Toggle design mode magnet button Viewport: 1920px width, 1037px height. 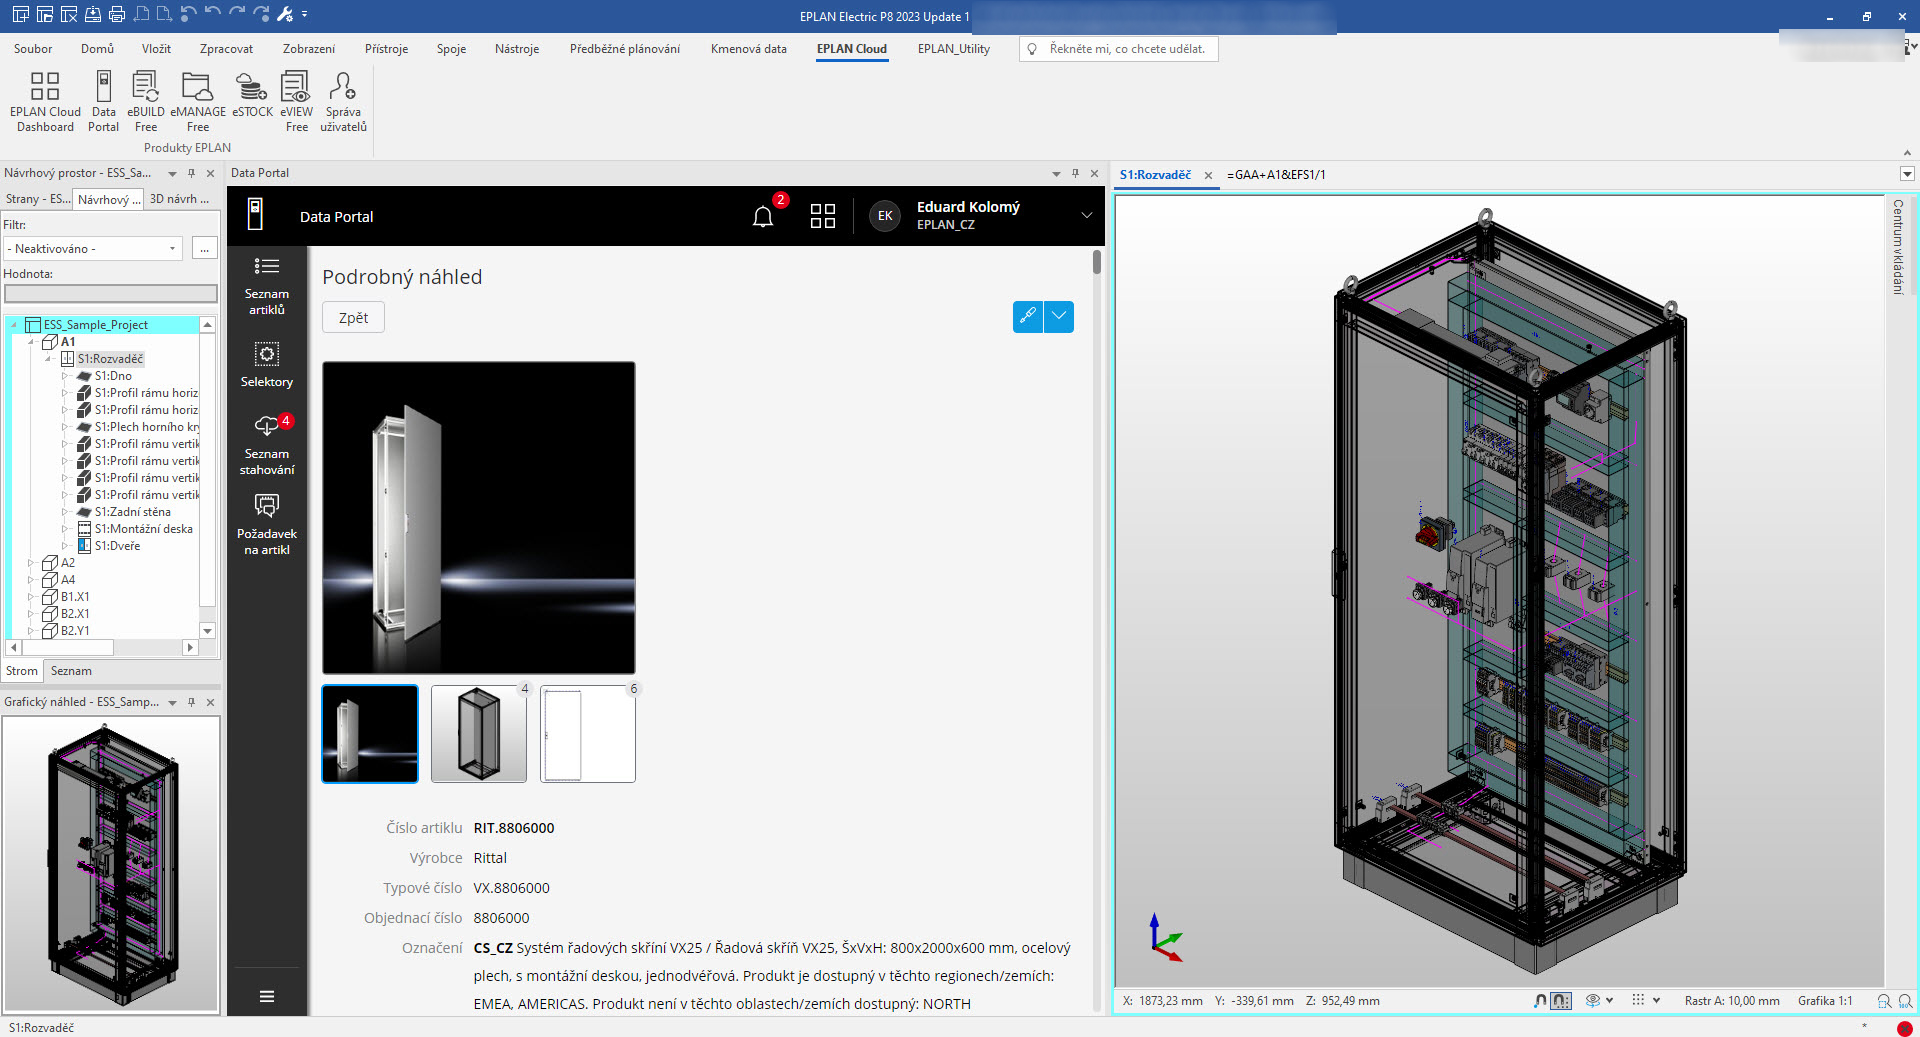[1561, 1000]
